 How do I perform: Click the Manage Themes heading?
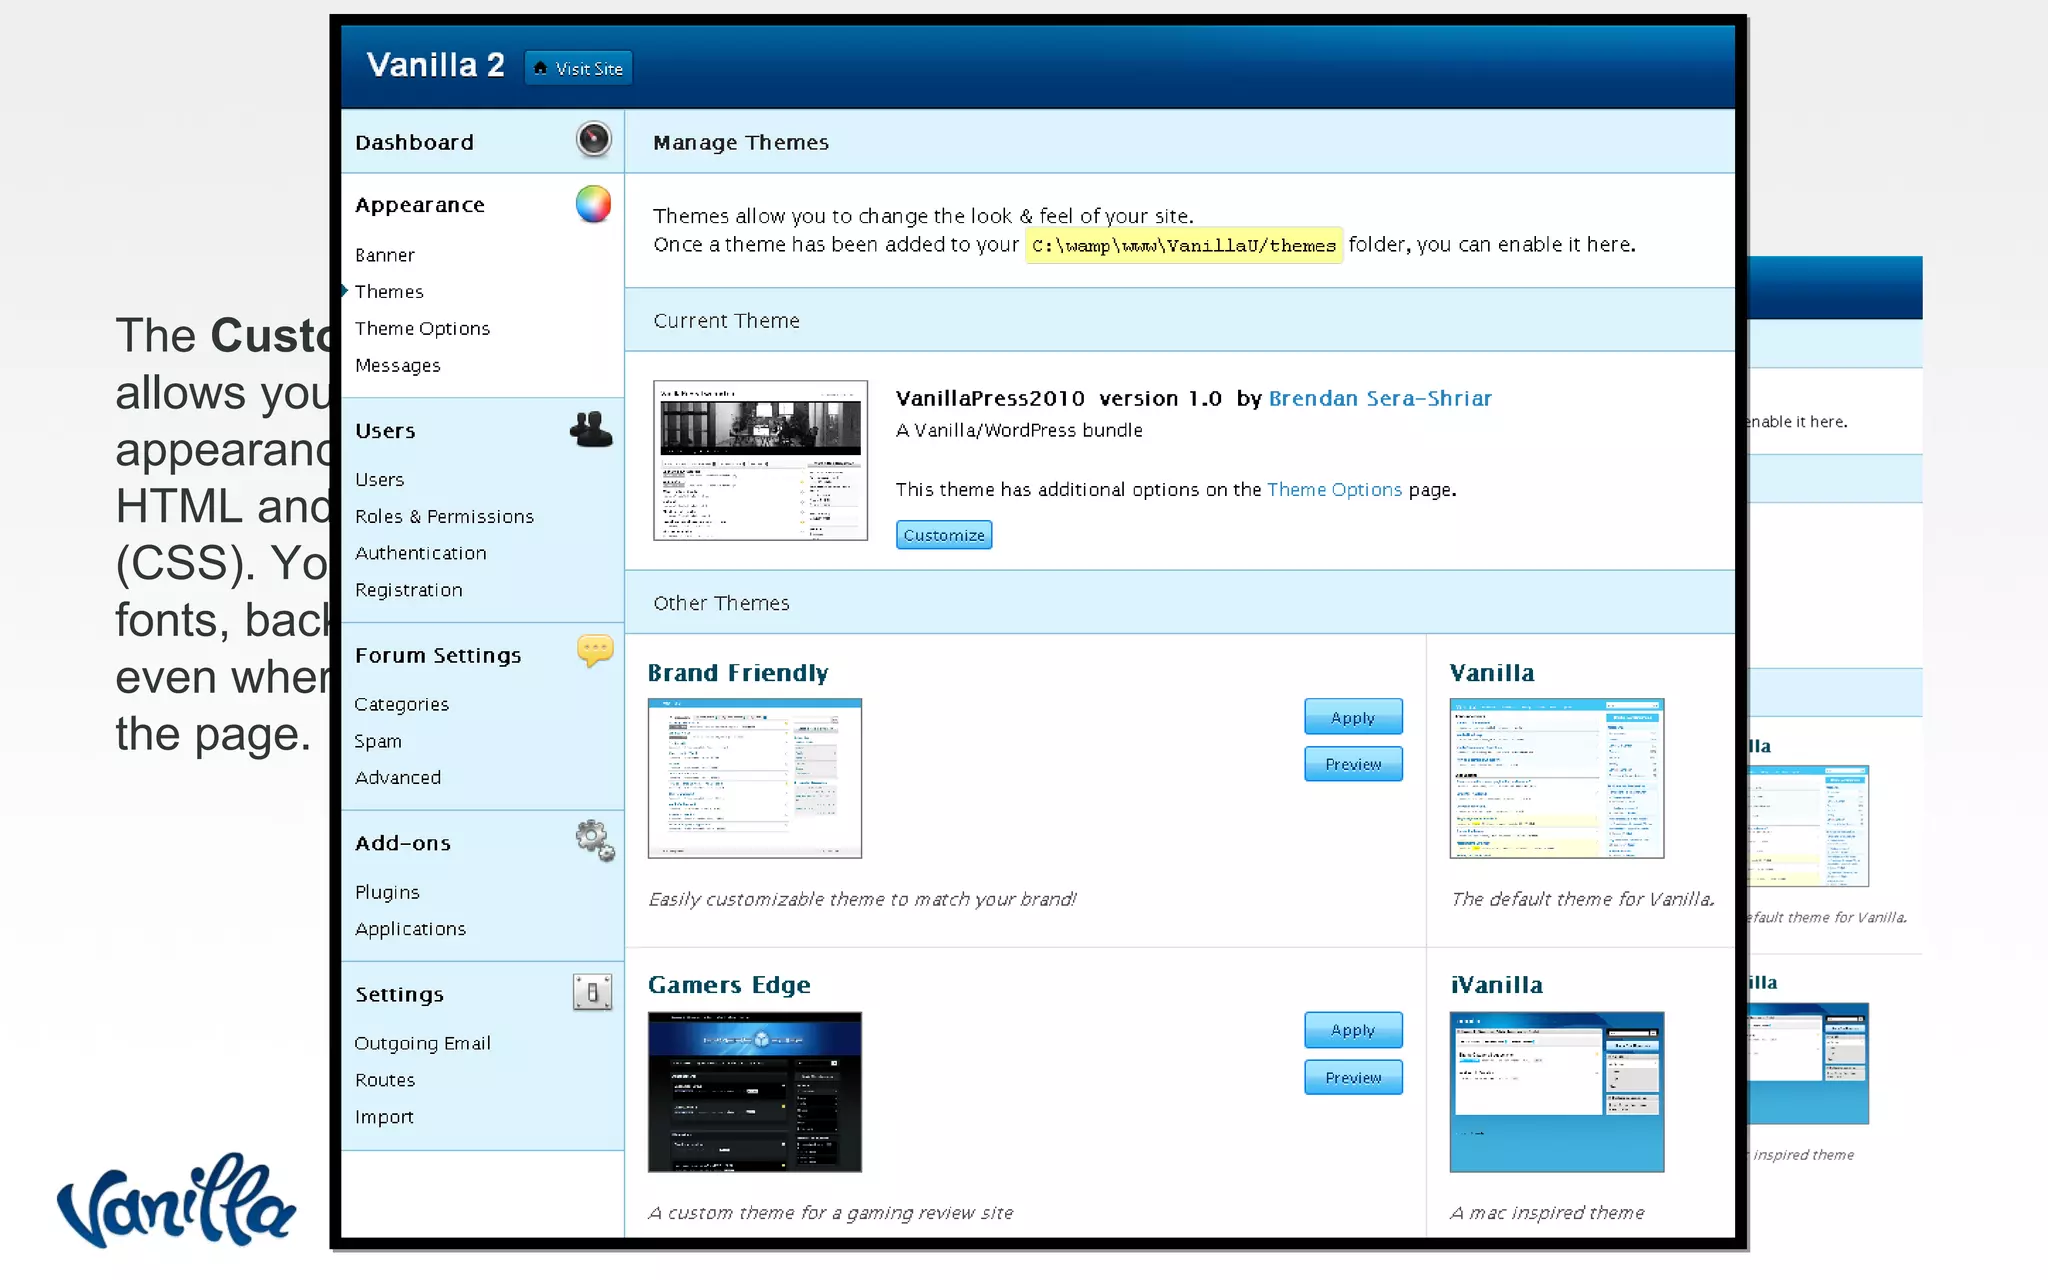pos(741,142)
